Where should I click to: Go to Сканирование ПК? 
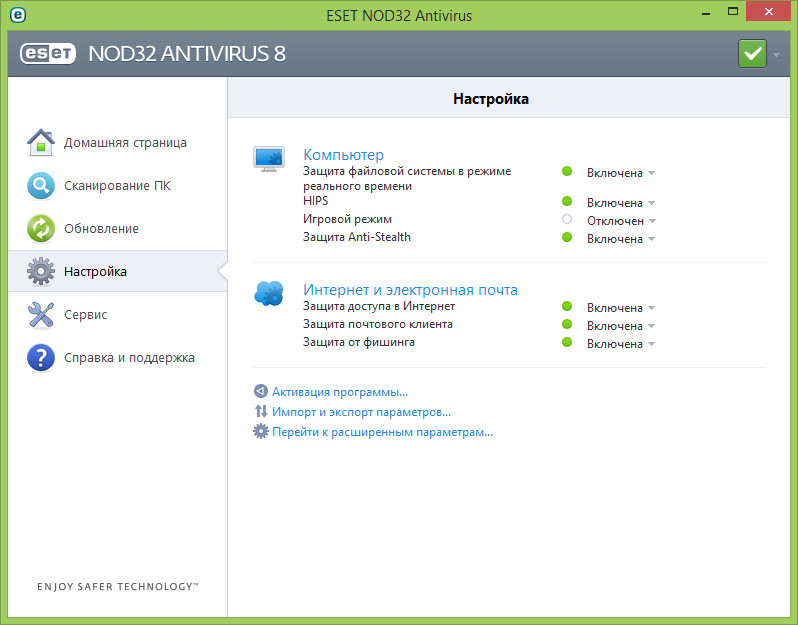coord(118,185)
